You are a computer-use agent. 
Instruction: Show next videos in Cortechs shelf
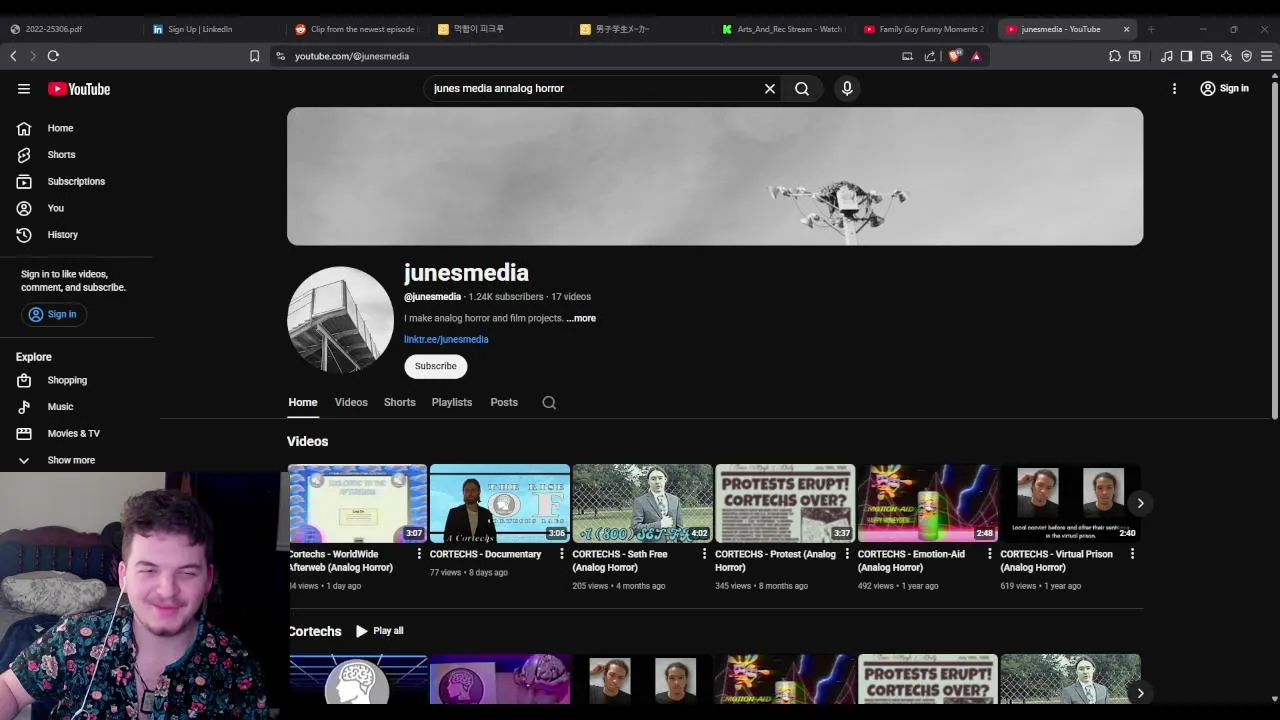tap(1140, 693)
